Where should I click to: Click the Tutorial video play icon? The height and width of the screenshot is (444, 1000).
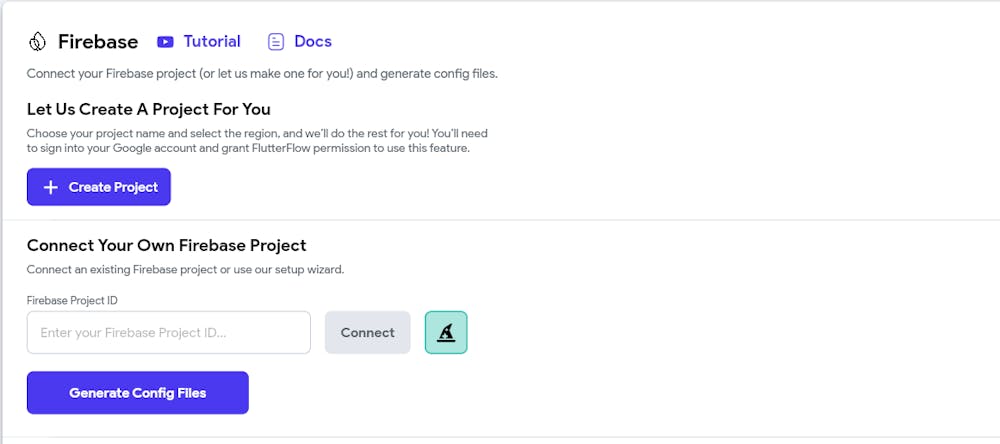165,42
